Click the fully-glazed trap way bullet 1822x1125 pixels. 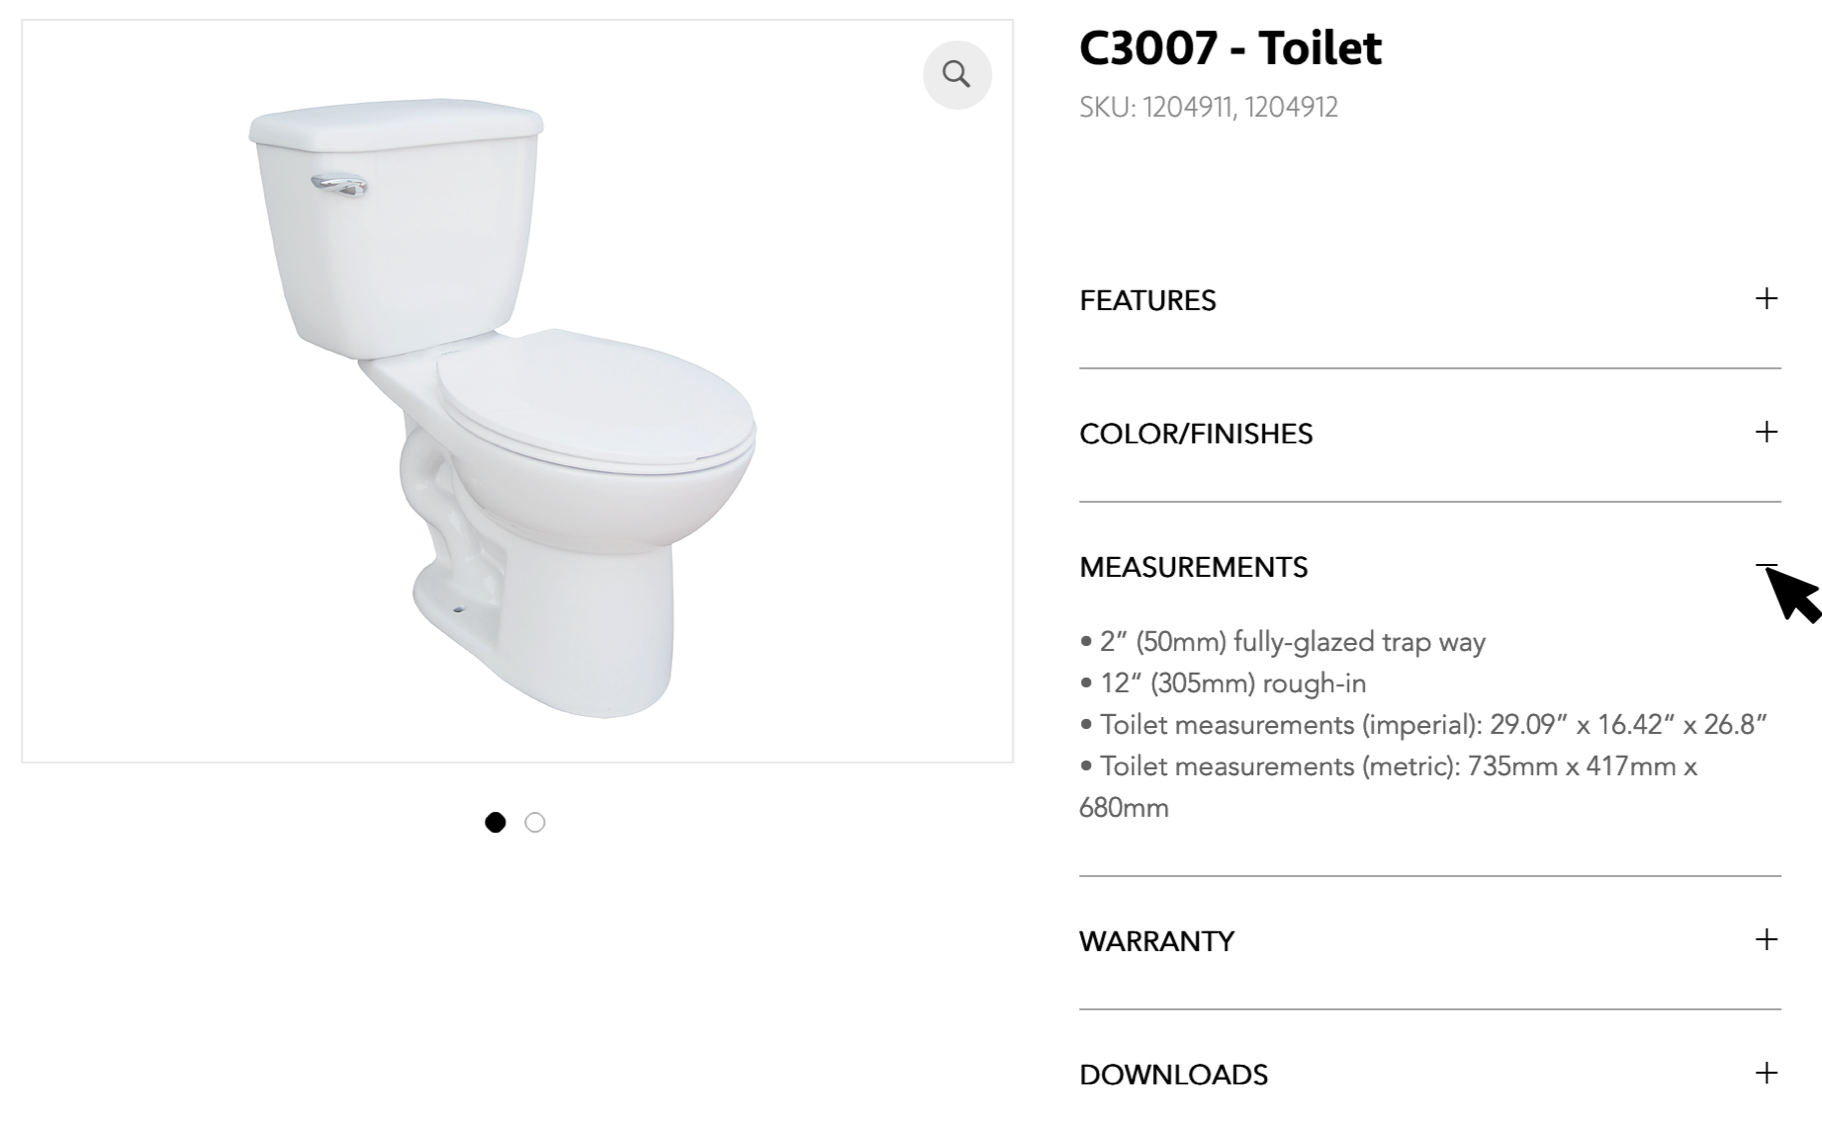[1292, 642]
